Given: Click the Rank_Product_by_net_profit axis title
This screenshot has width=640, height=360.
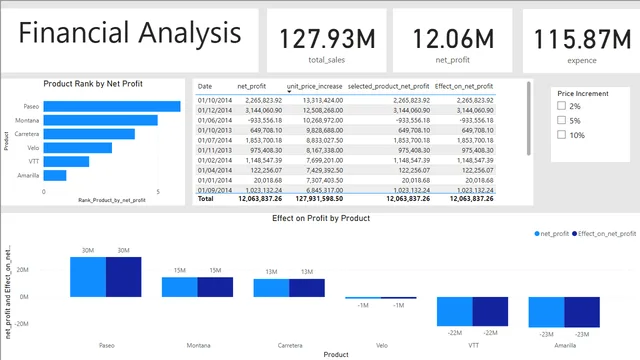Looking at the screenshot, I should pos(112,200).
